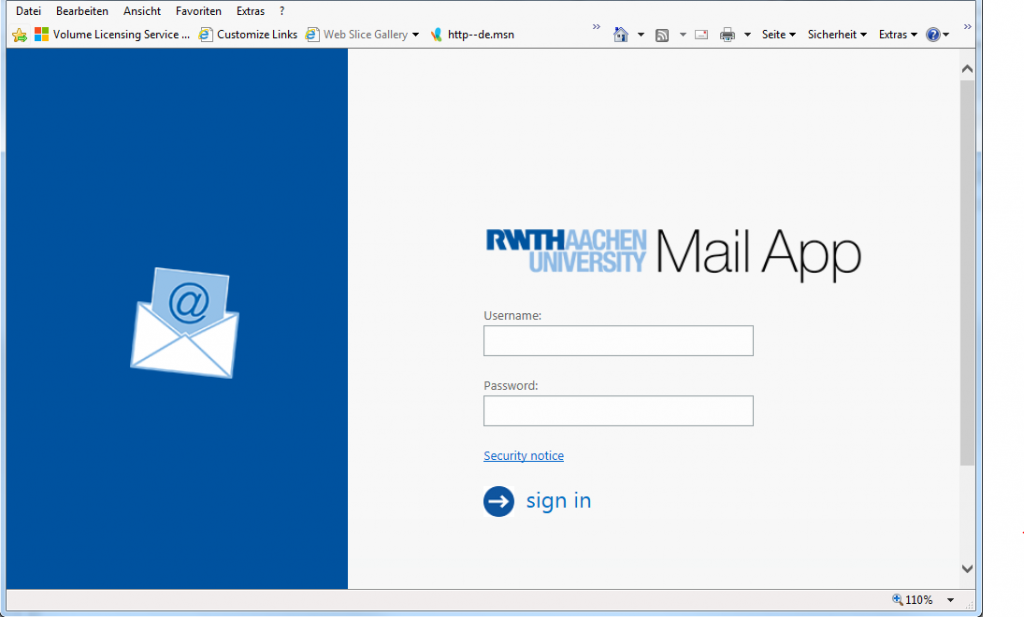1024x617 pixels.
Task: Open the Datei menu
Action: [x=29, y=11]
